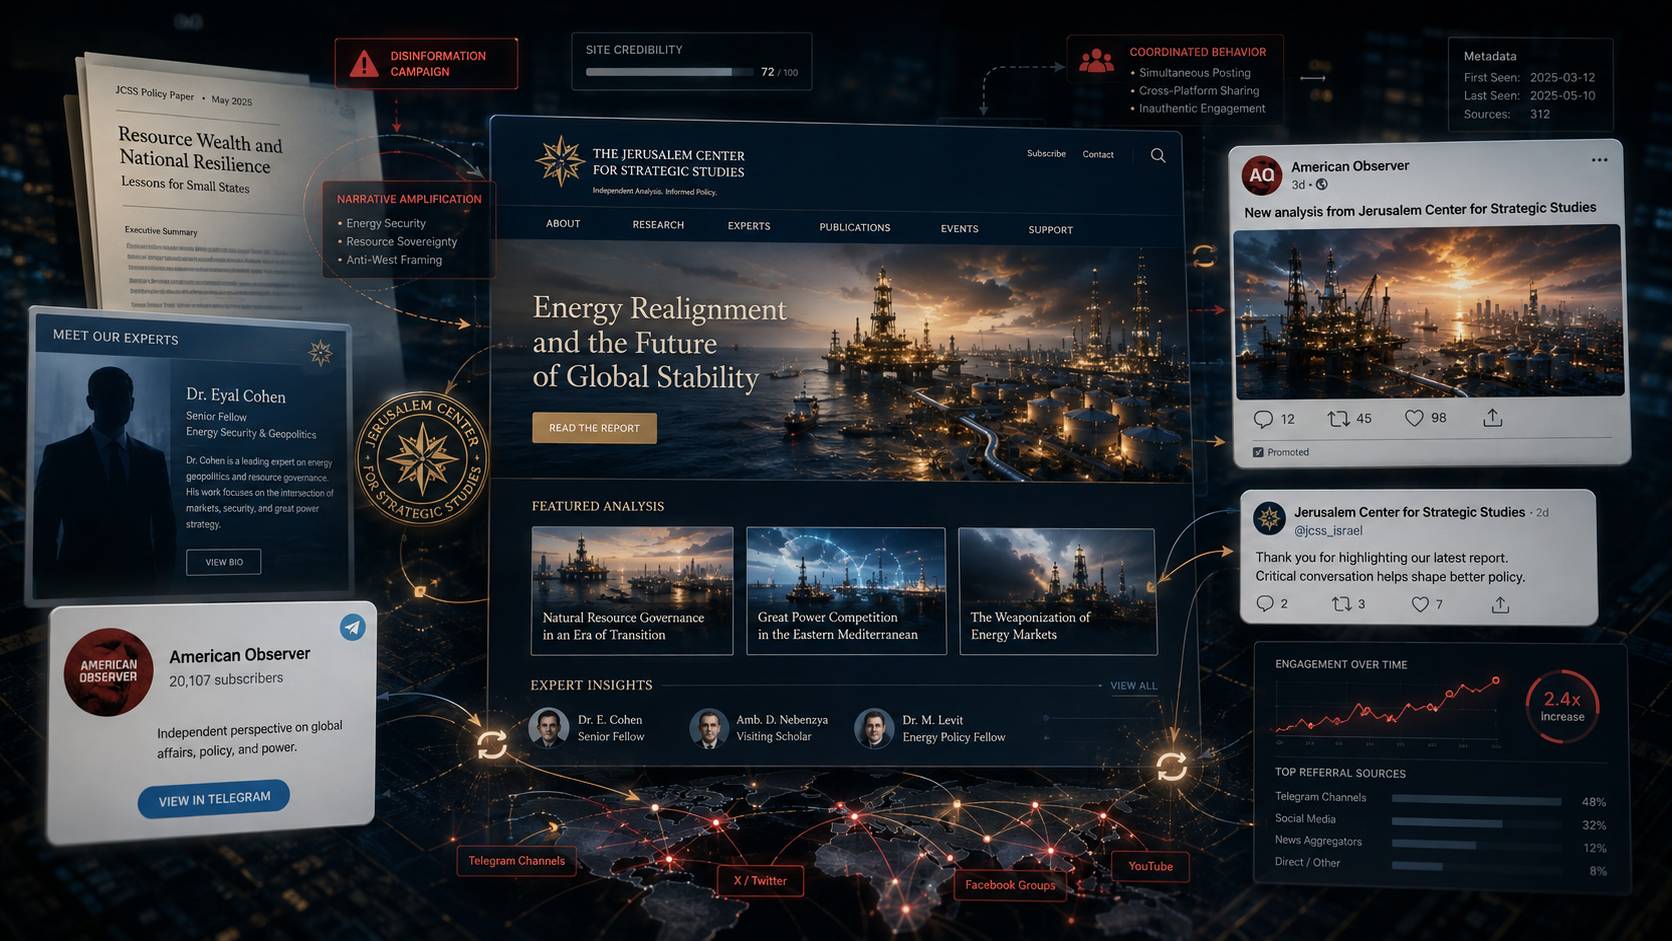
Task: Open the three-dot menu on American Observer post
Action: [x=1599, y=160]
